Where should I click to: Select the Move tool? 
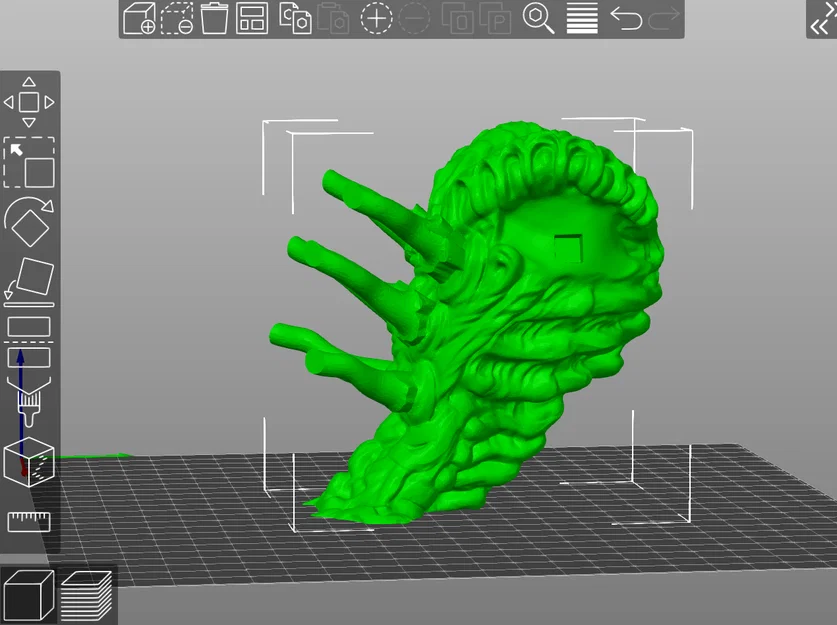(x=29, y=102)
